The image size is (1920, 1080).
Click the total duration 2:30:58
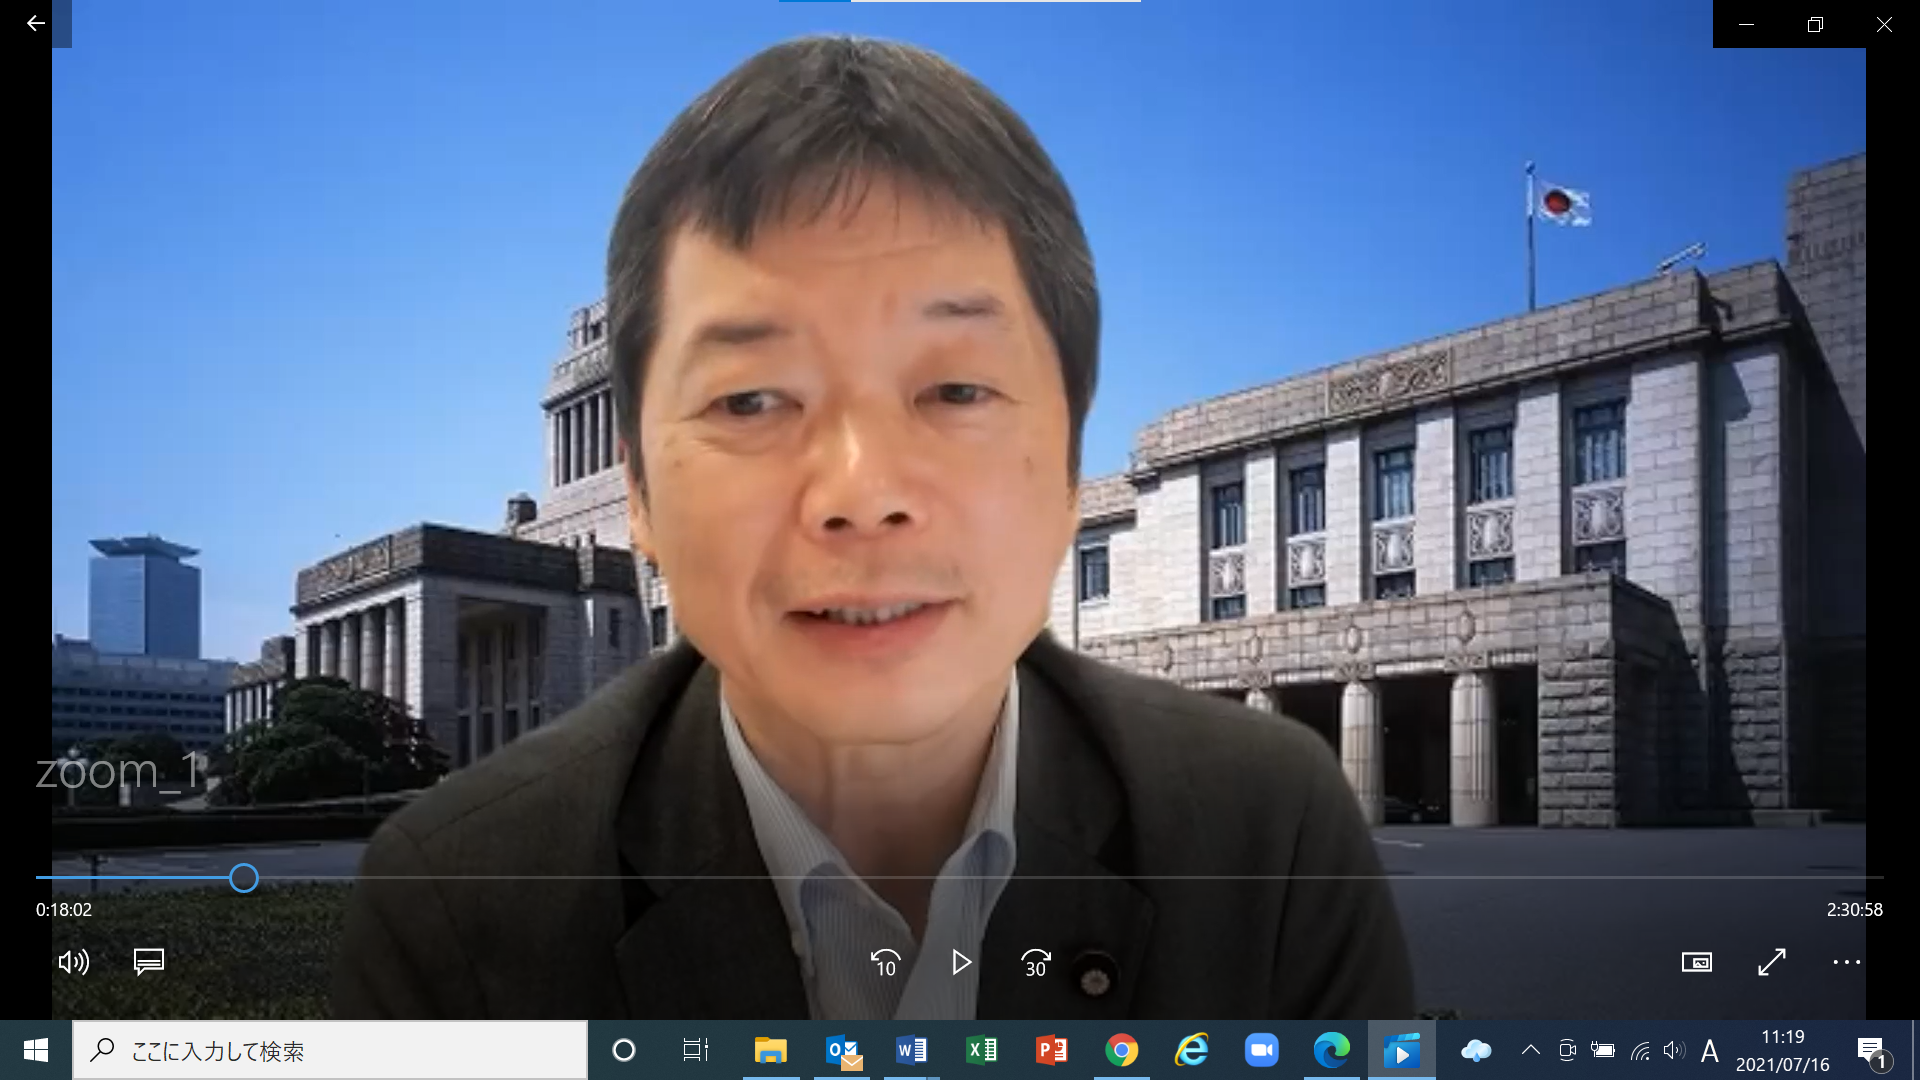pyautogui.click(x=1855, y=910)
